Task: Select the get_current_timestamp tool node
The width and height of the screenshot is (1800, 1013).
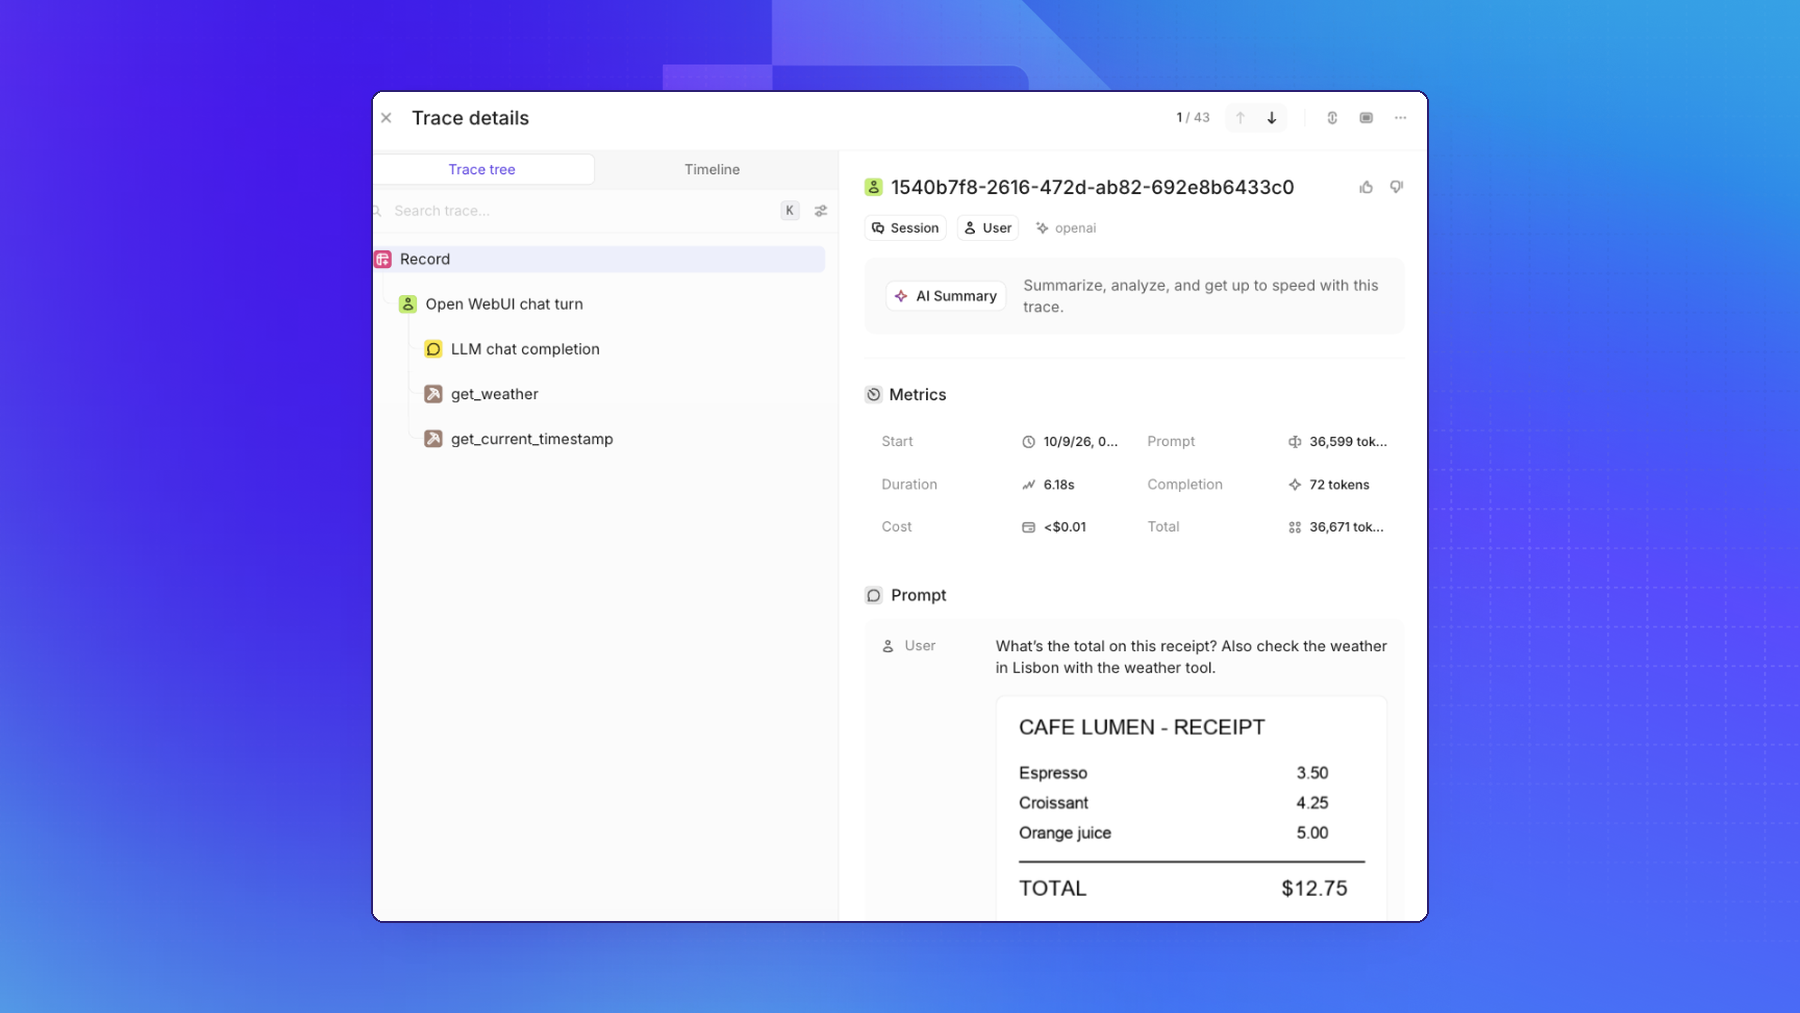Action: pos(532,439)
